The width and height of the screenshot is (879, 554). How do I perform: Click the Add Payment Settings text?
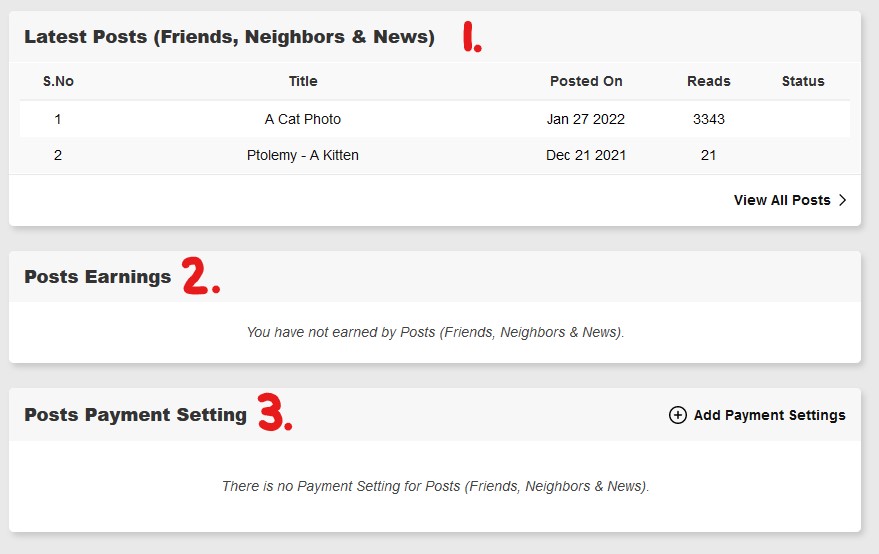(x=769, y=415)
